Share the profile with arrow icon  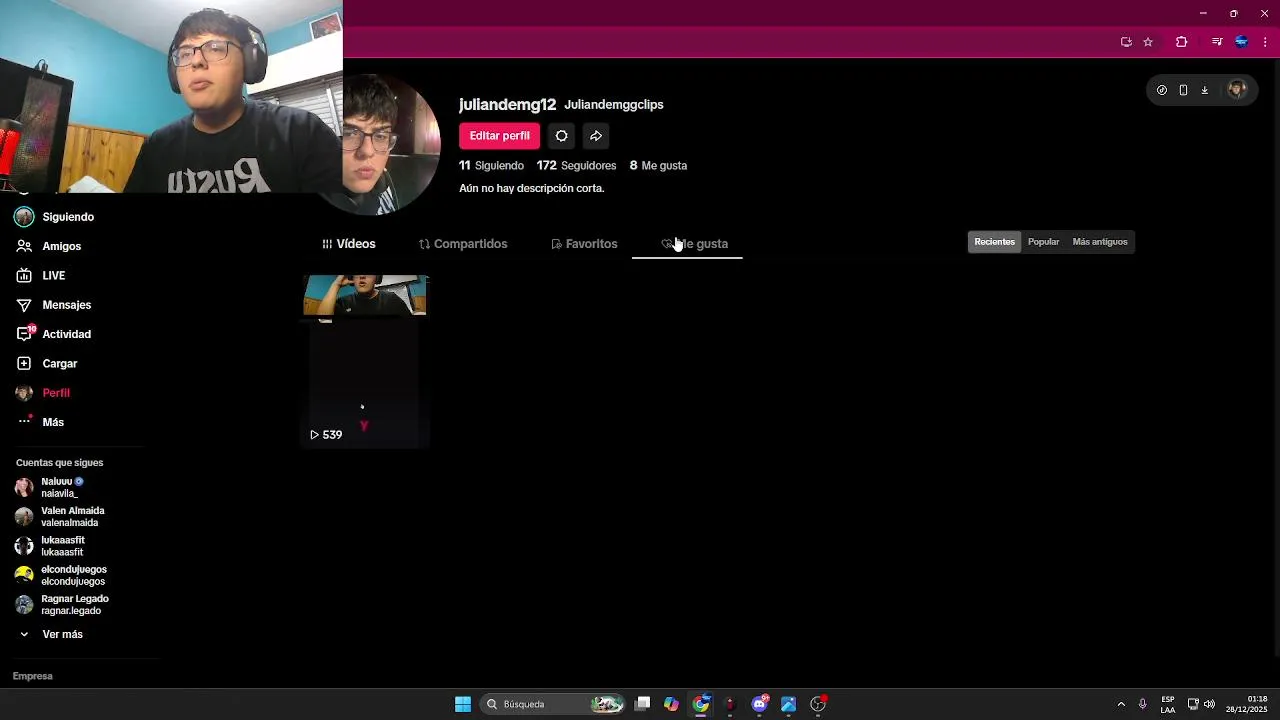click(596, 136)
